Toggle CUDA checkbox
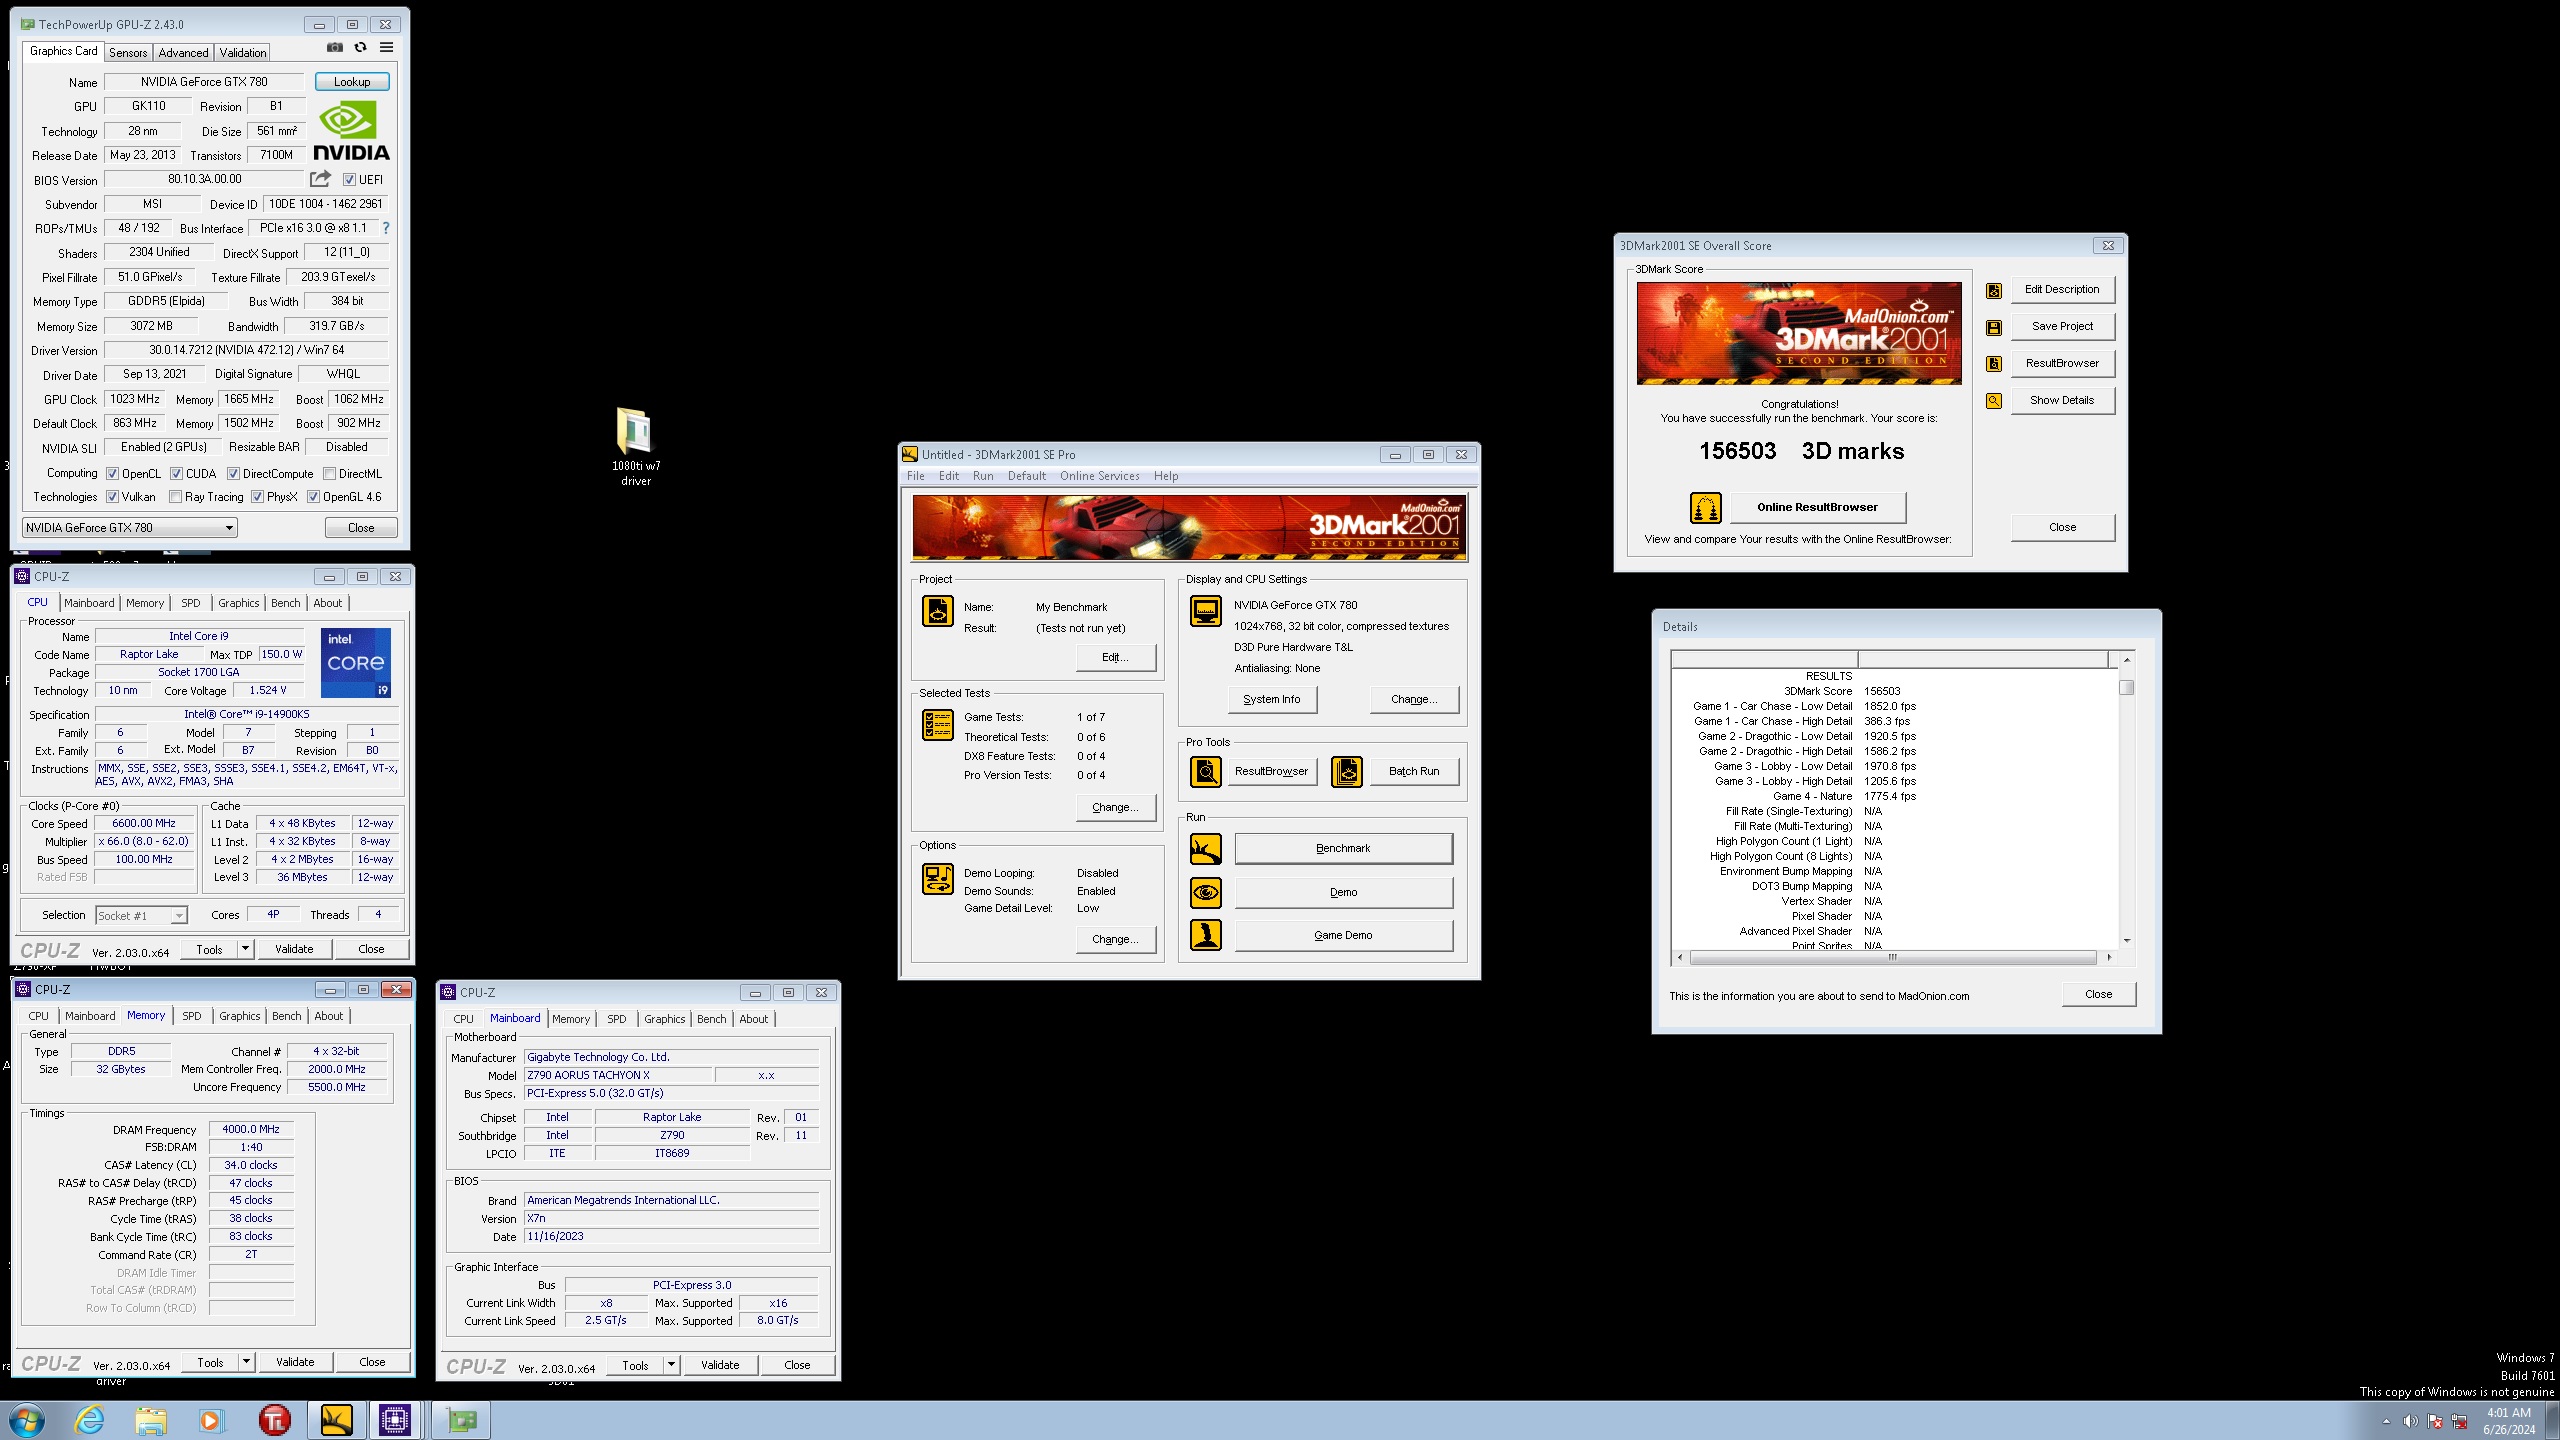2560x1440 pixels. tap(176, 474)
